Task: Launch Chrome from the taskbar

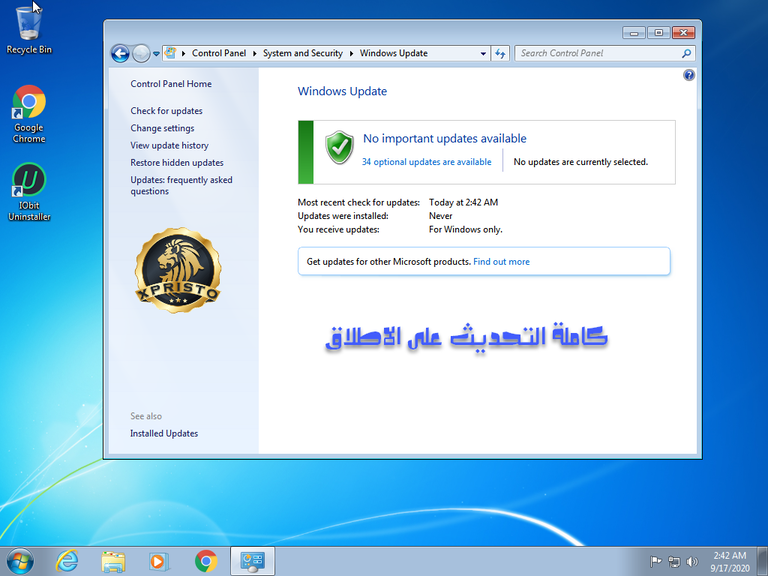Action: [x=206, y=561]
